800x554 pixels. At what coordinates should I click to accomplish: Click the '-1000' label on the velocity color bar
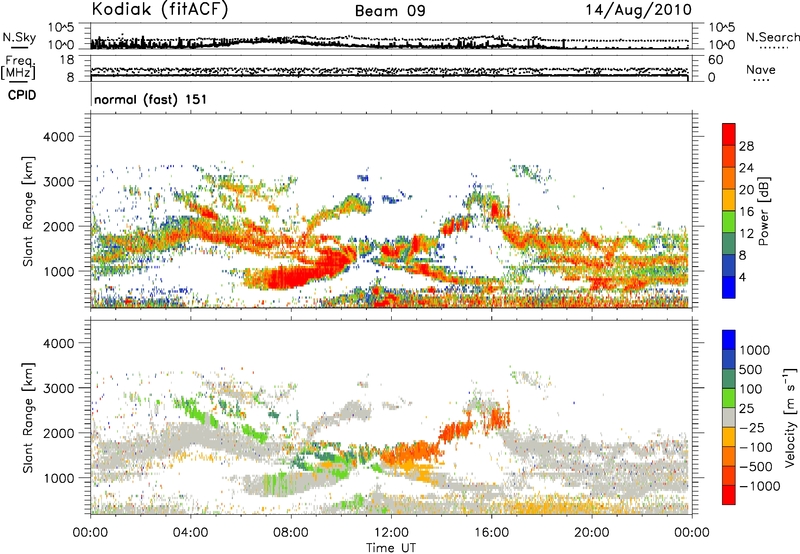coord(759,486)
